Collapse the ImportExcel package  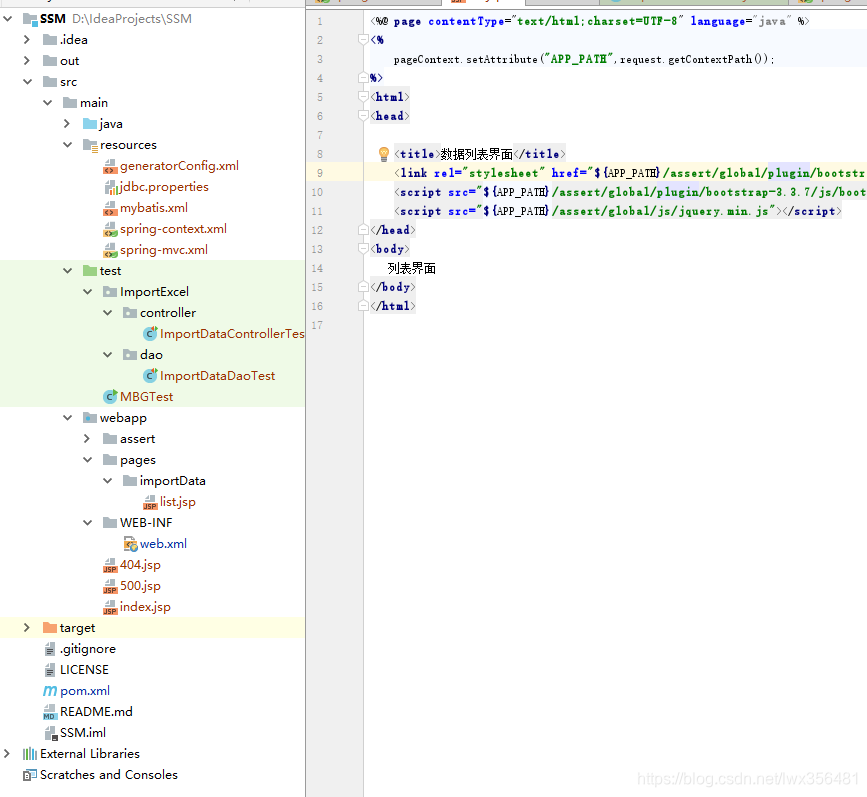tap(87, 292)
